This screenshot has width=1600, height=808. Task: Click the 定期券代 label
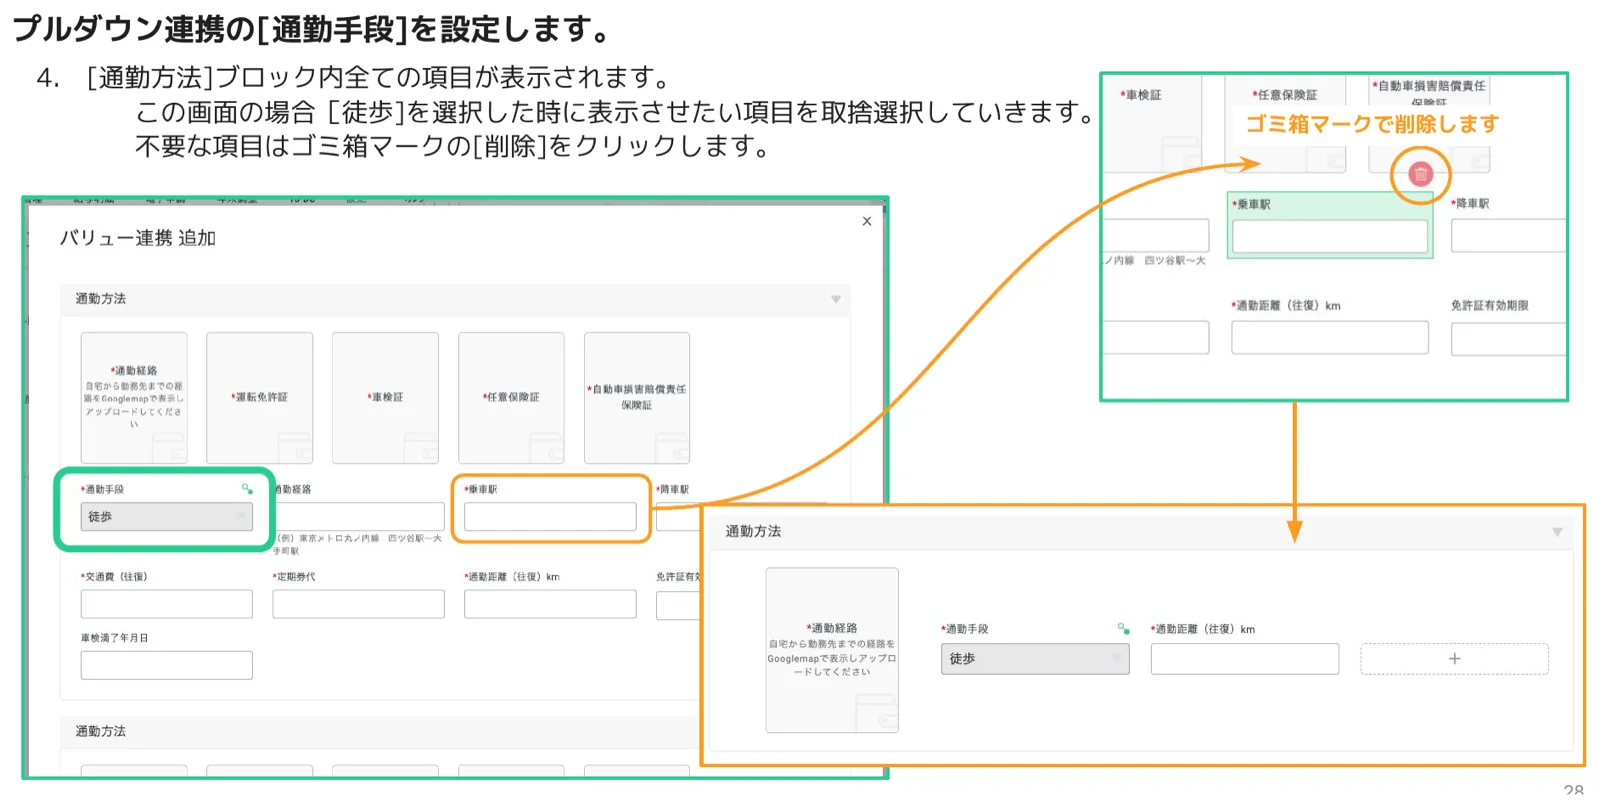pos(294,577)
